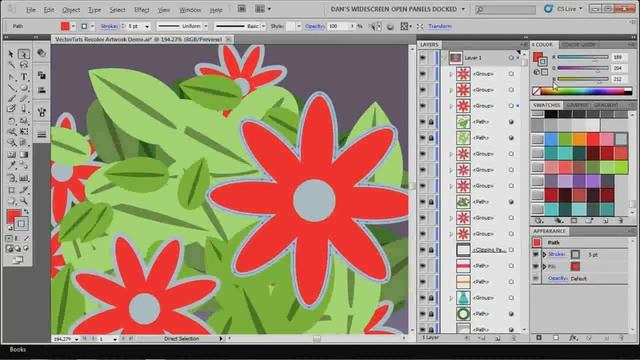Switch to the Gradient panel tab

click(606, 105)
